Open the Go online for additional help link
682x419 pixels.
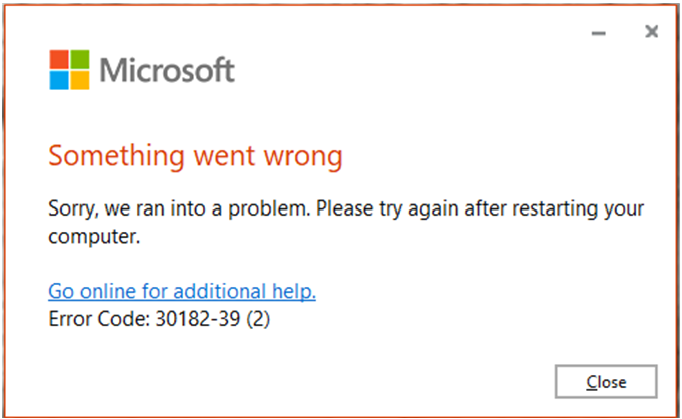coord(182,291)
